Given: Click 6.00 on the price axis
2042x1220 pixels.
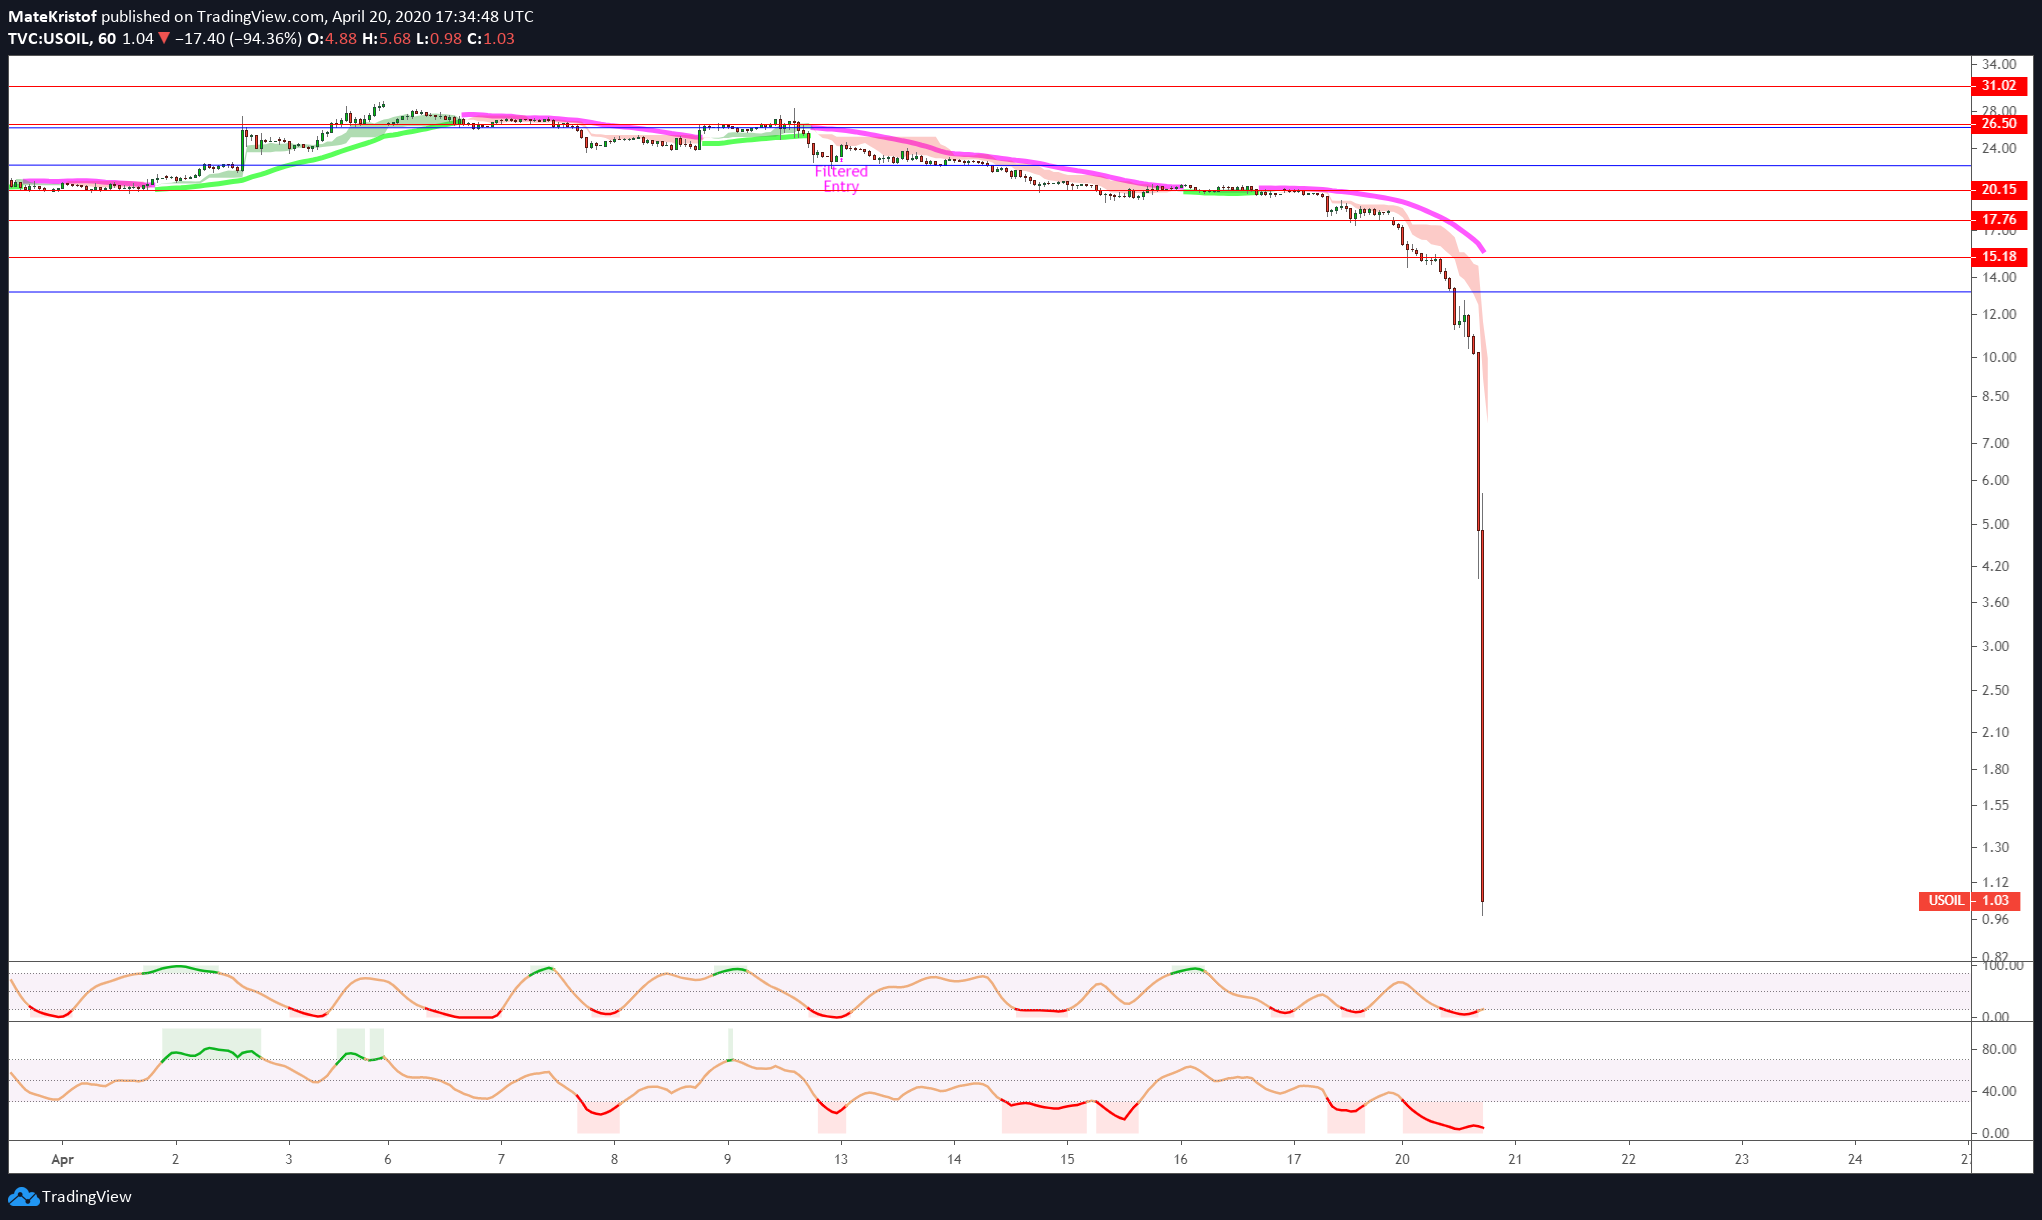Looking at the screenshot, I should coord(1995,480).
